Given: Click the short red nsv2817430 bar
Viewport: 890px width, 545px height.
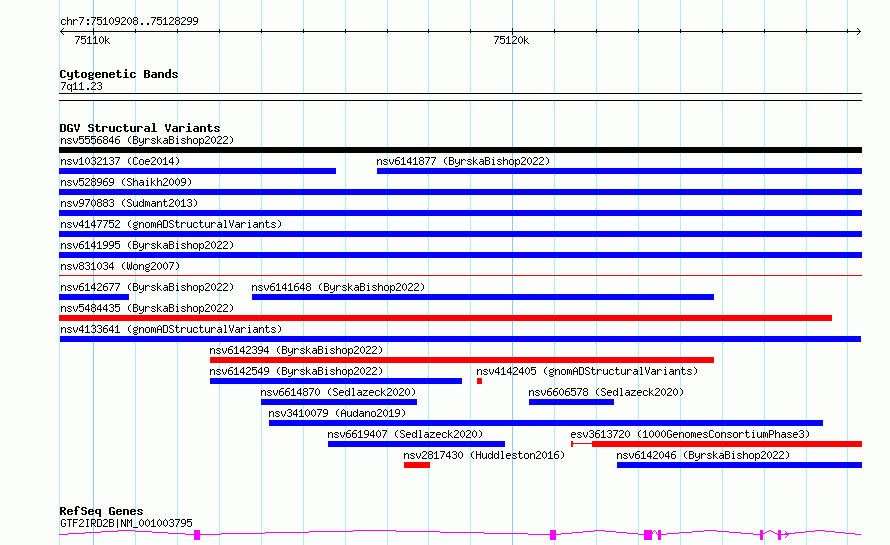Looking at the screenshot, I should tap(417, 465).
